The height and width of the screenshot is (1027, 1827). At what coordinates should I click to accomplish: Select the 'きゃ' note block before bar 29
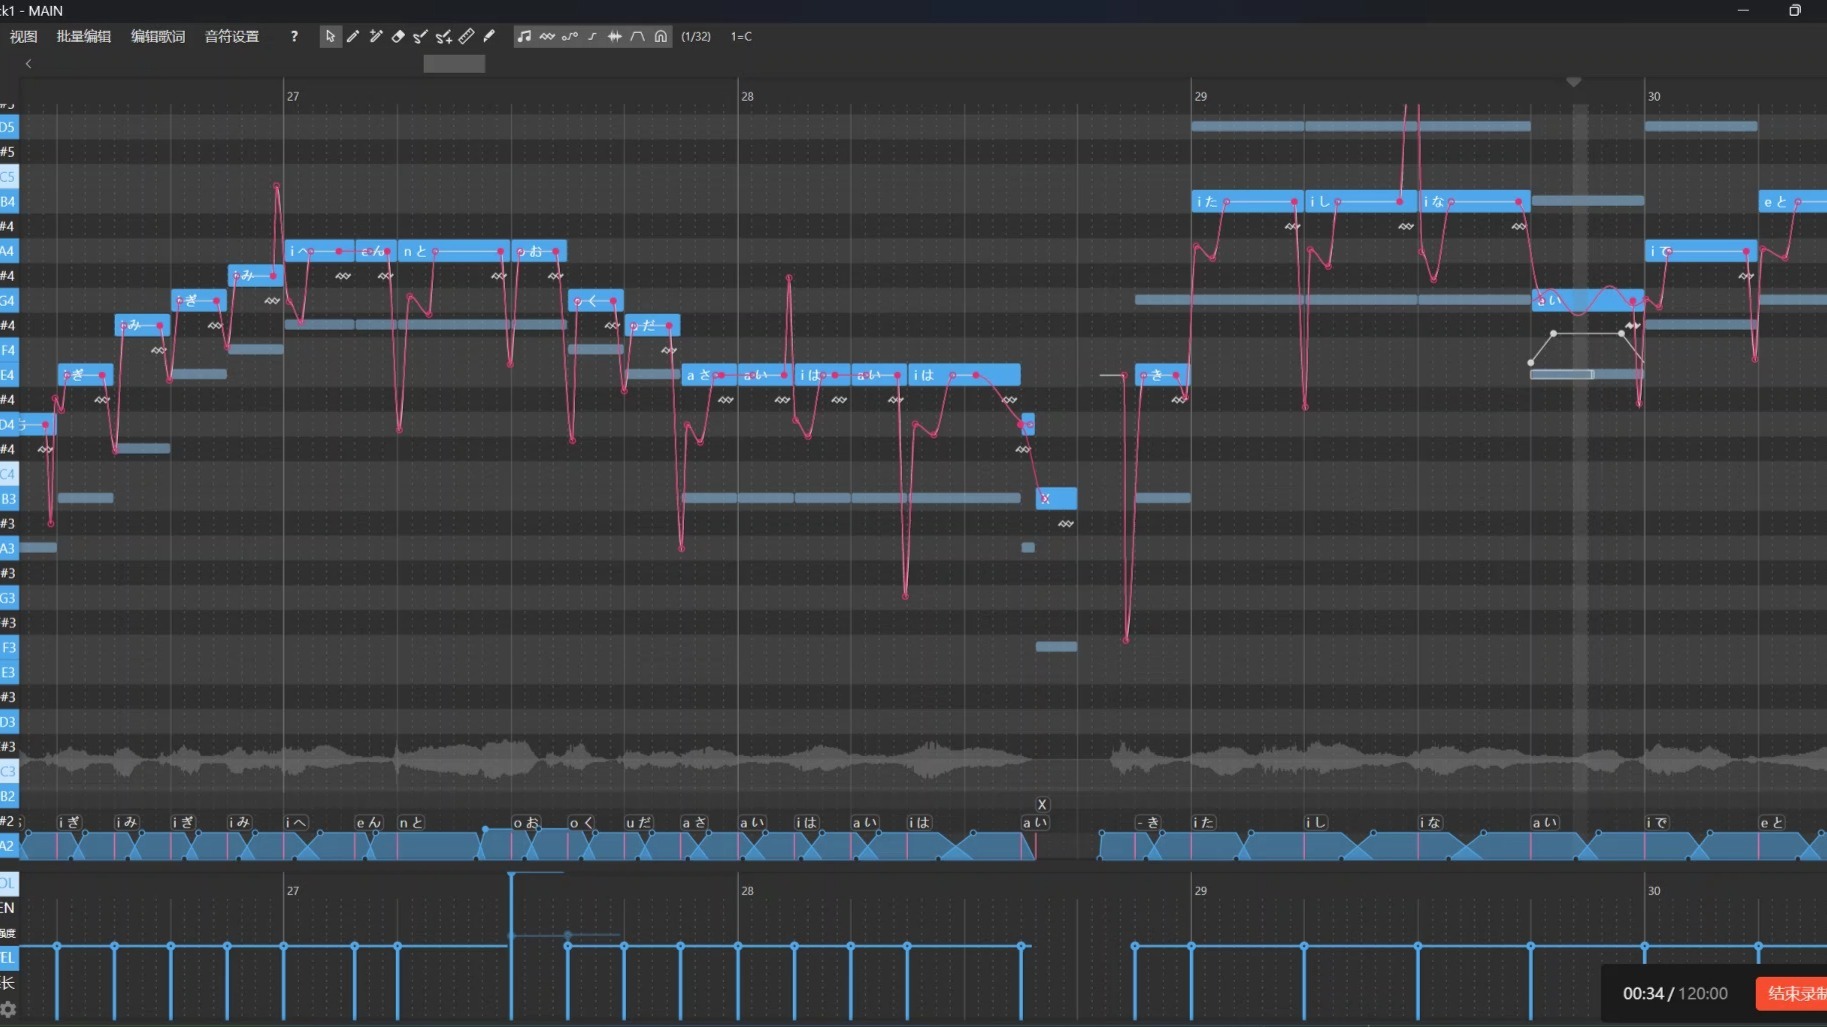(x=1162, y=375)
